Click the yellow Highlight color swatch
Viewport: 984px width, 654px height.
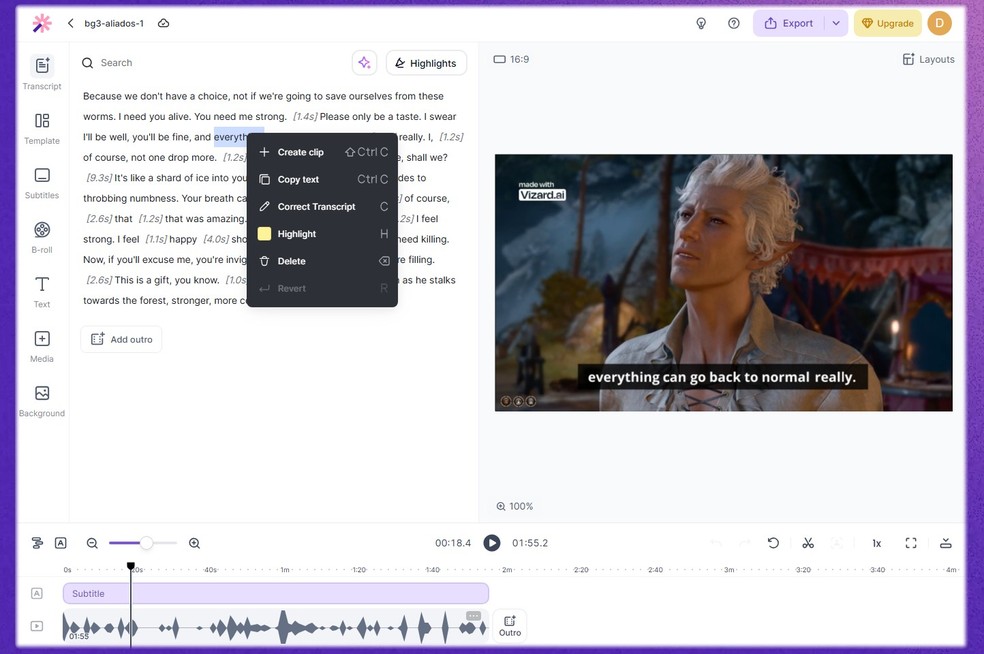[x=264, y=234]
